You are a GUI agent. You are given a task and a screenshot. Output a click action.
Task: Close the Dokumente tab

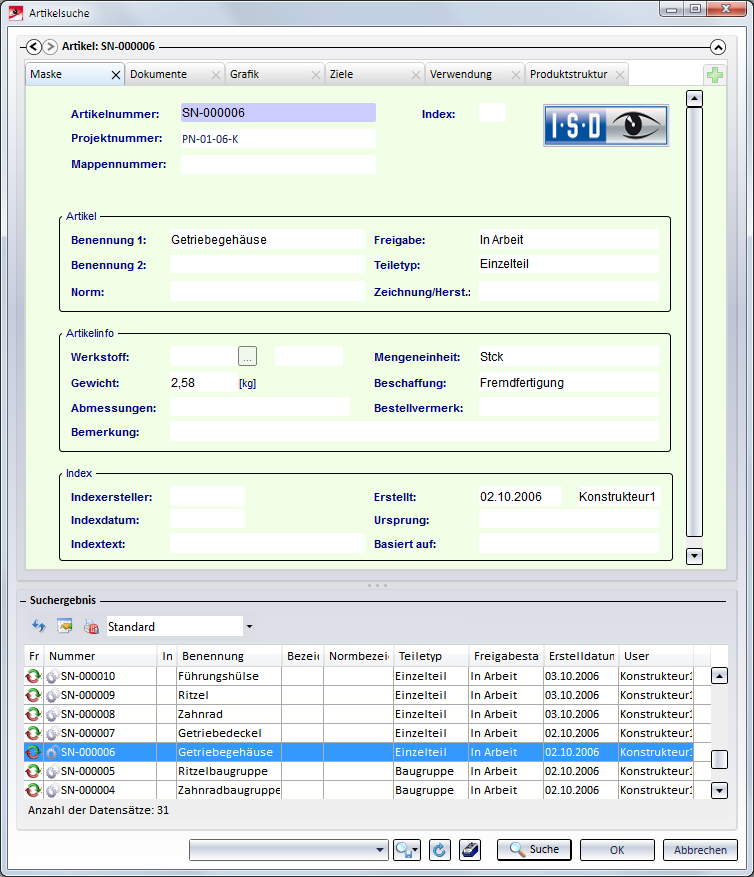[x=215, y=75]
